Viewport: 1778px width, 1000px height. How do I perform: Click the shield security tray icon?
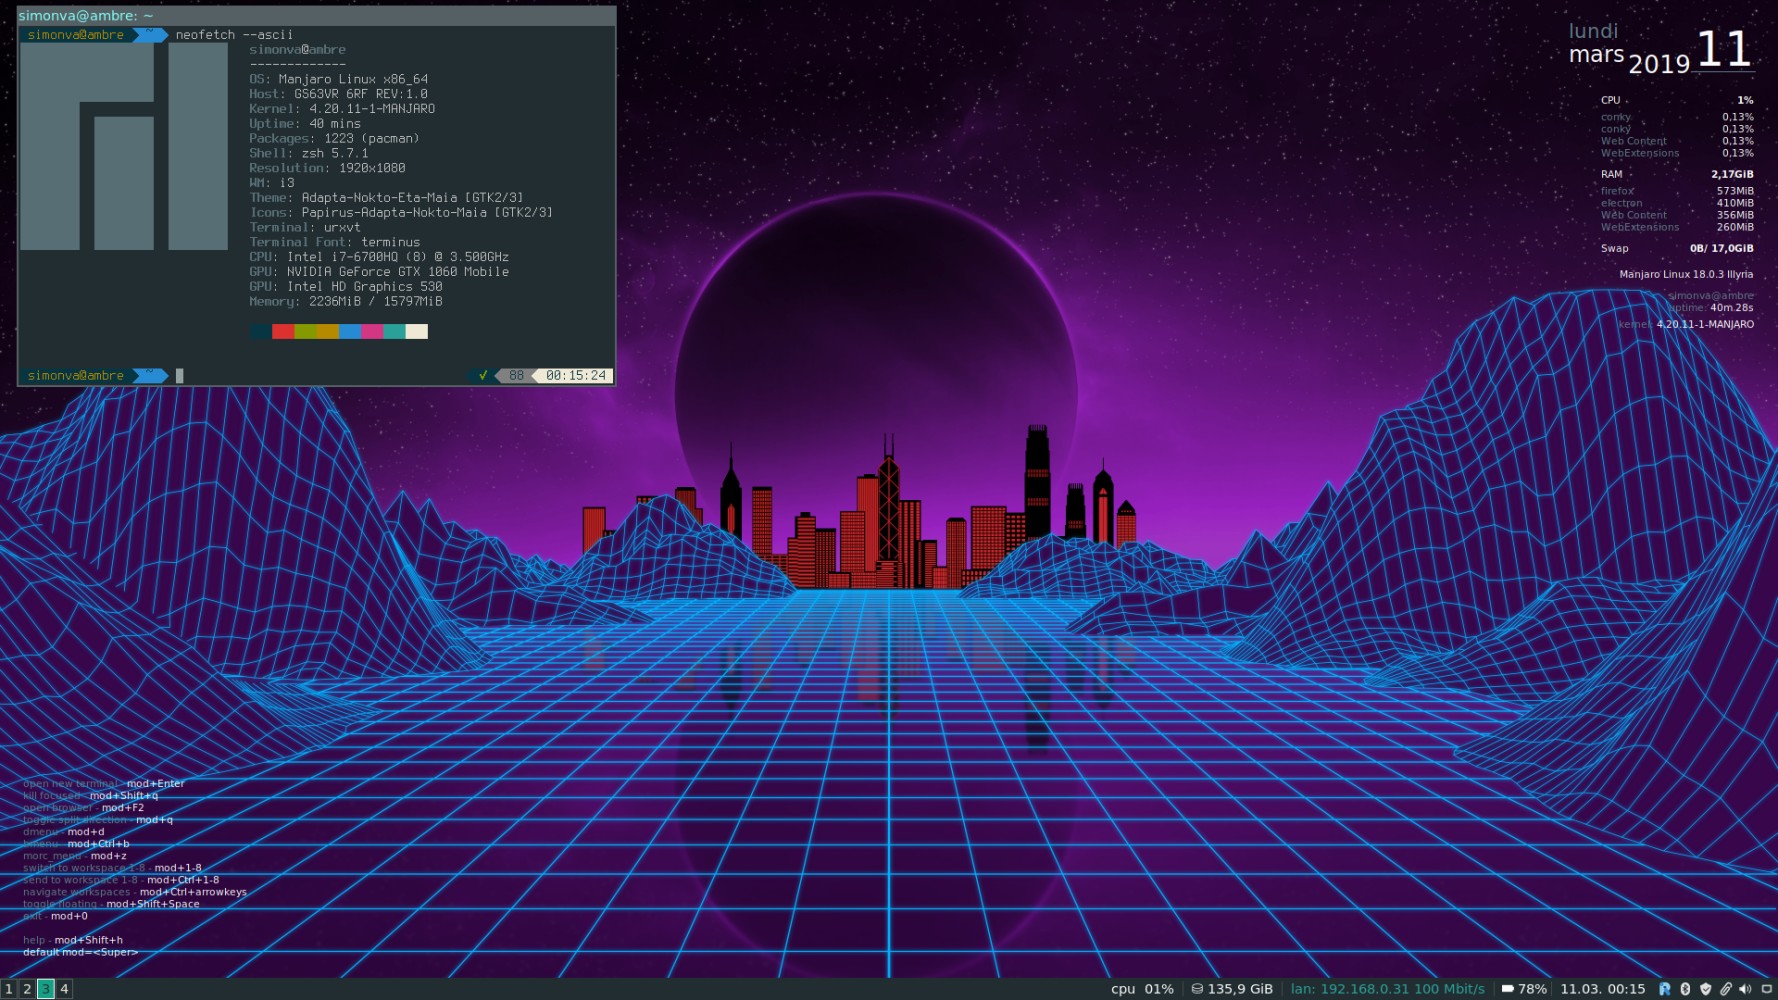pos(1706,989)
